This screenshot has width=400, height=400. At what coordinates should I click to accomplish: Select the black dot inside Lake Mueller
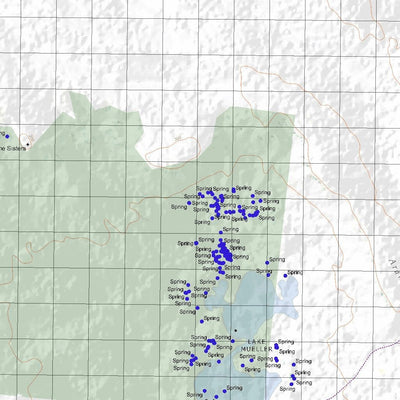(x=236, y=330)
